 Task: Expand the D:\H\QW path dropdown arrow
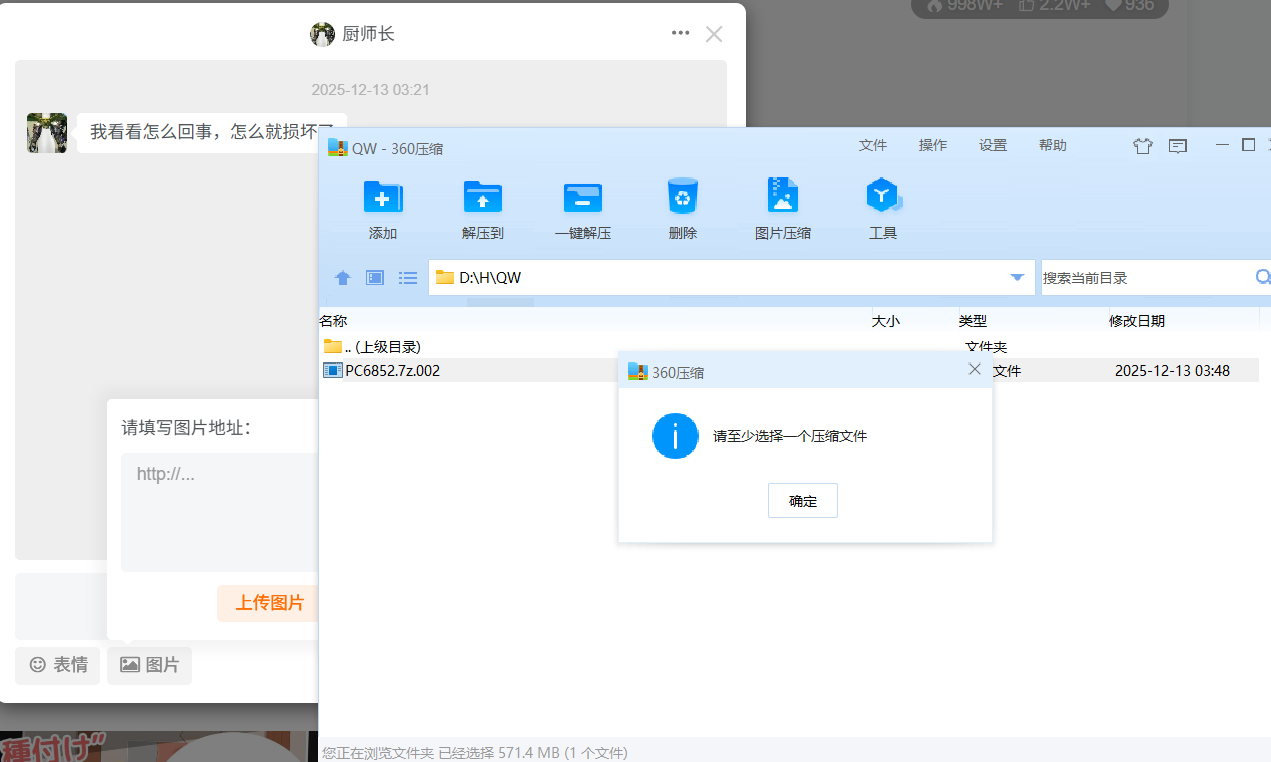coord(1017,278)
